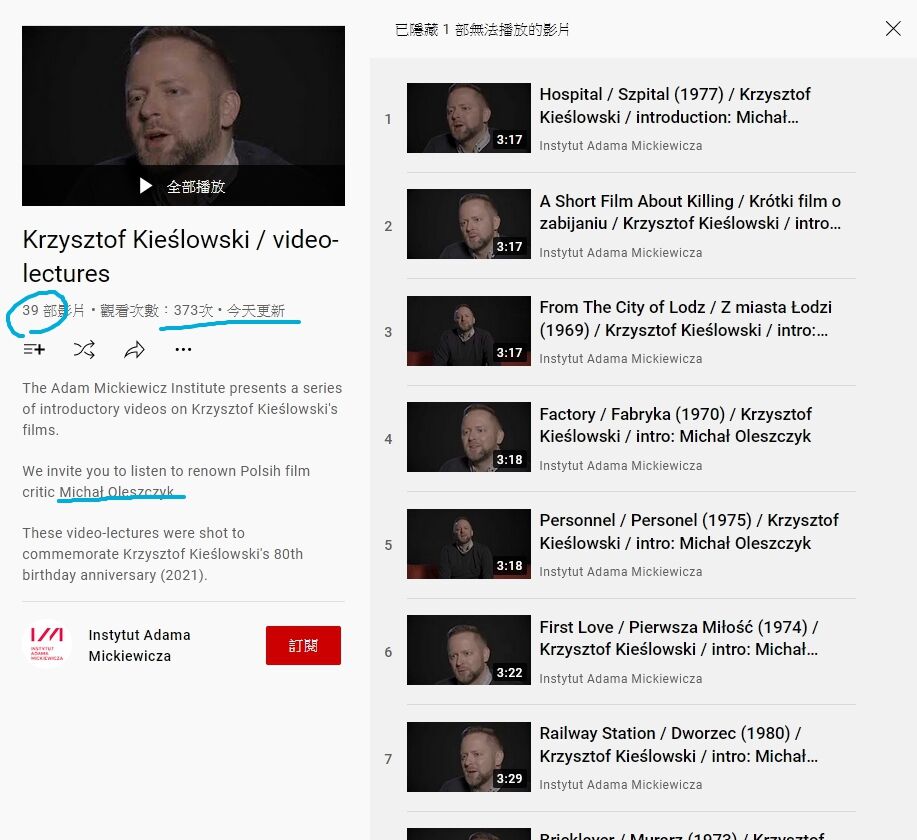
Task: Click channel name under Hospital video
Action: 620,146
